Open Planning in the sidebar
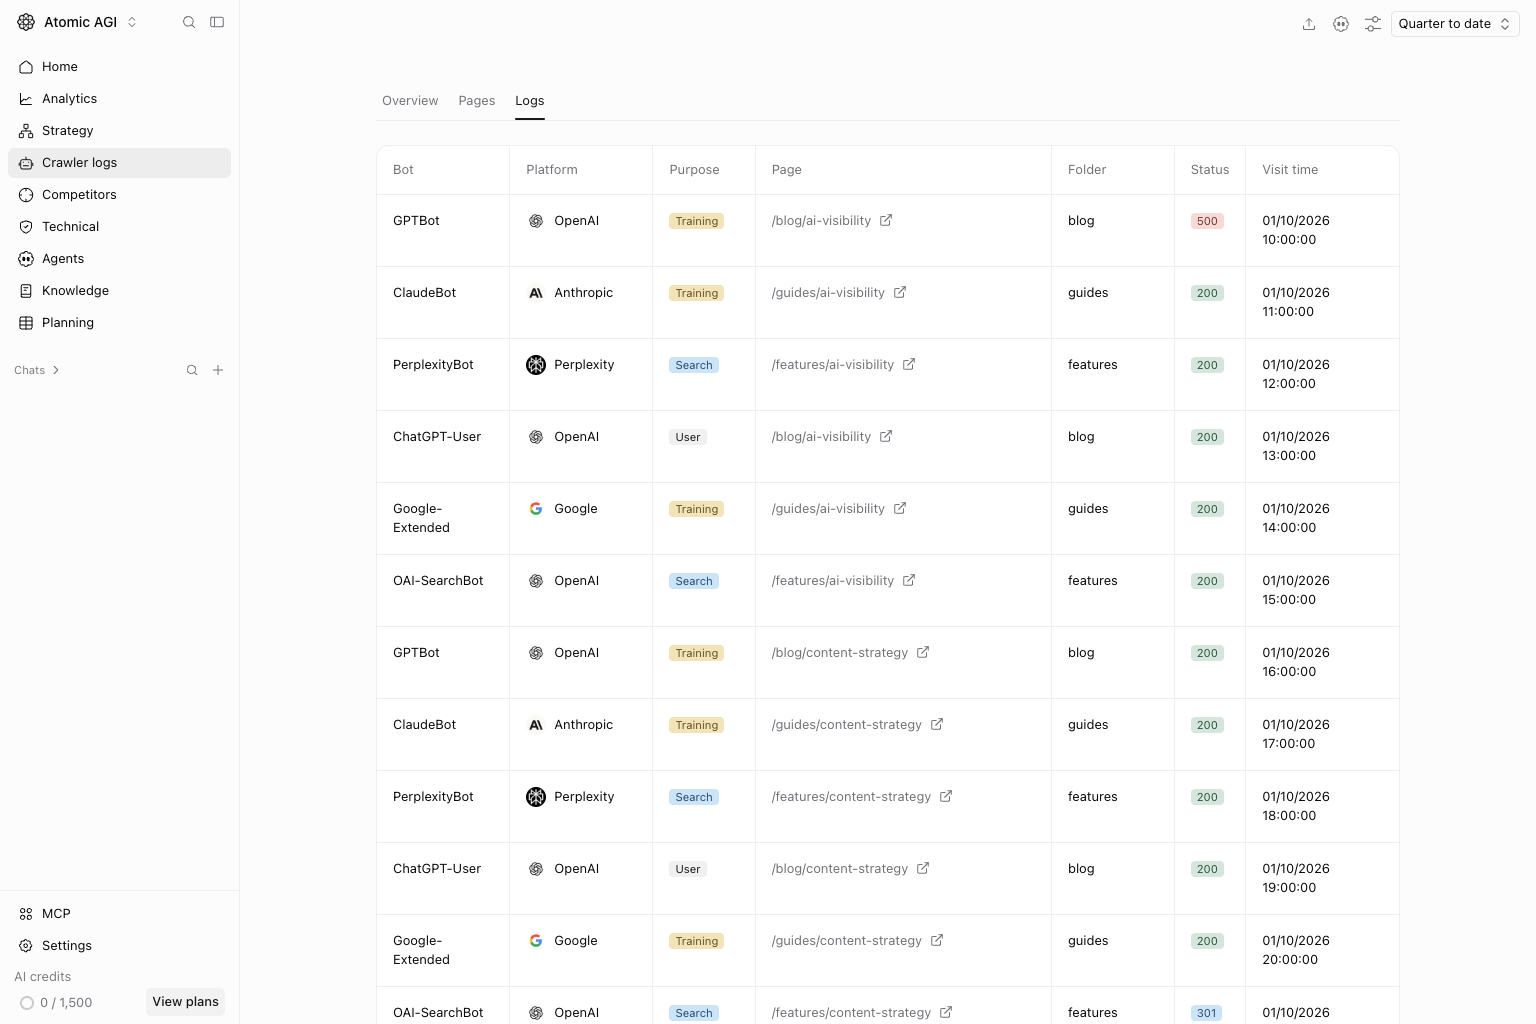The width and height of the screenshot is (1536, 1024). tap(119, 323)
